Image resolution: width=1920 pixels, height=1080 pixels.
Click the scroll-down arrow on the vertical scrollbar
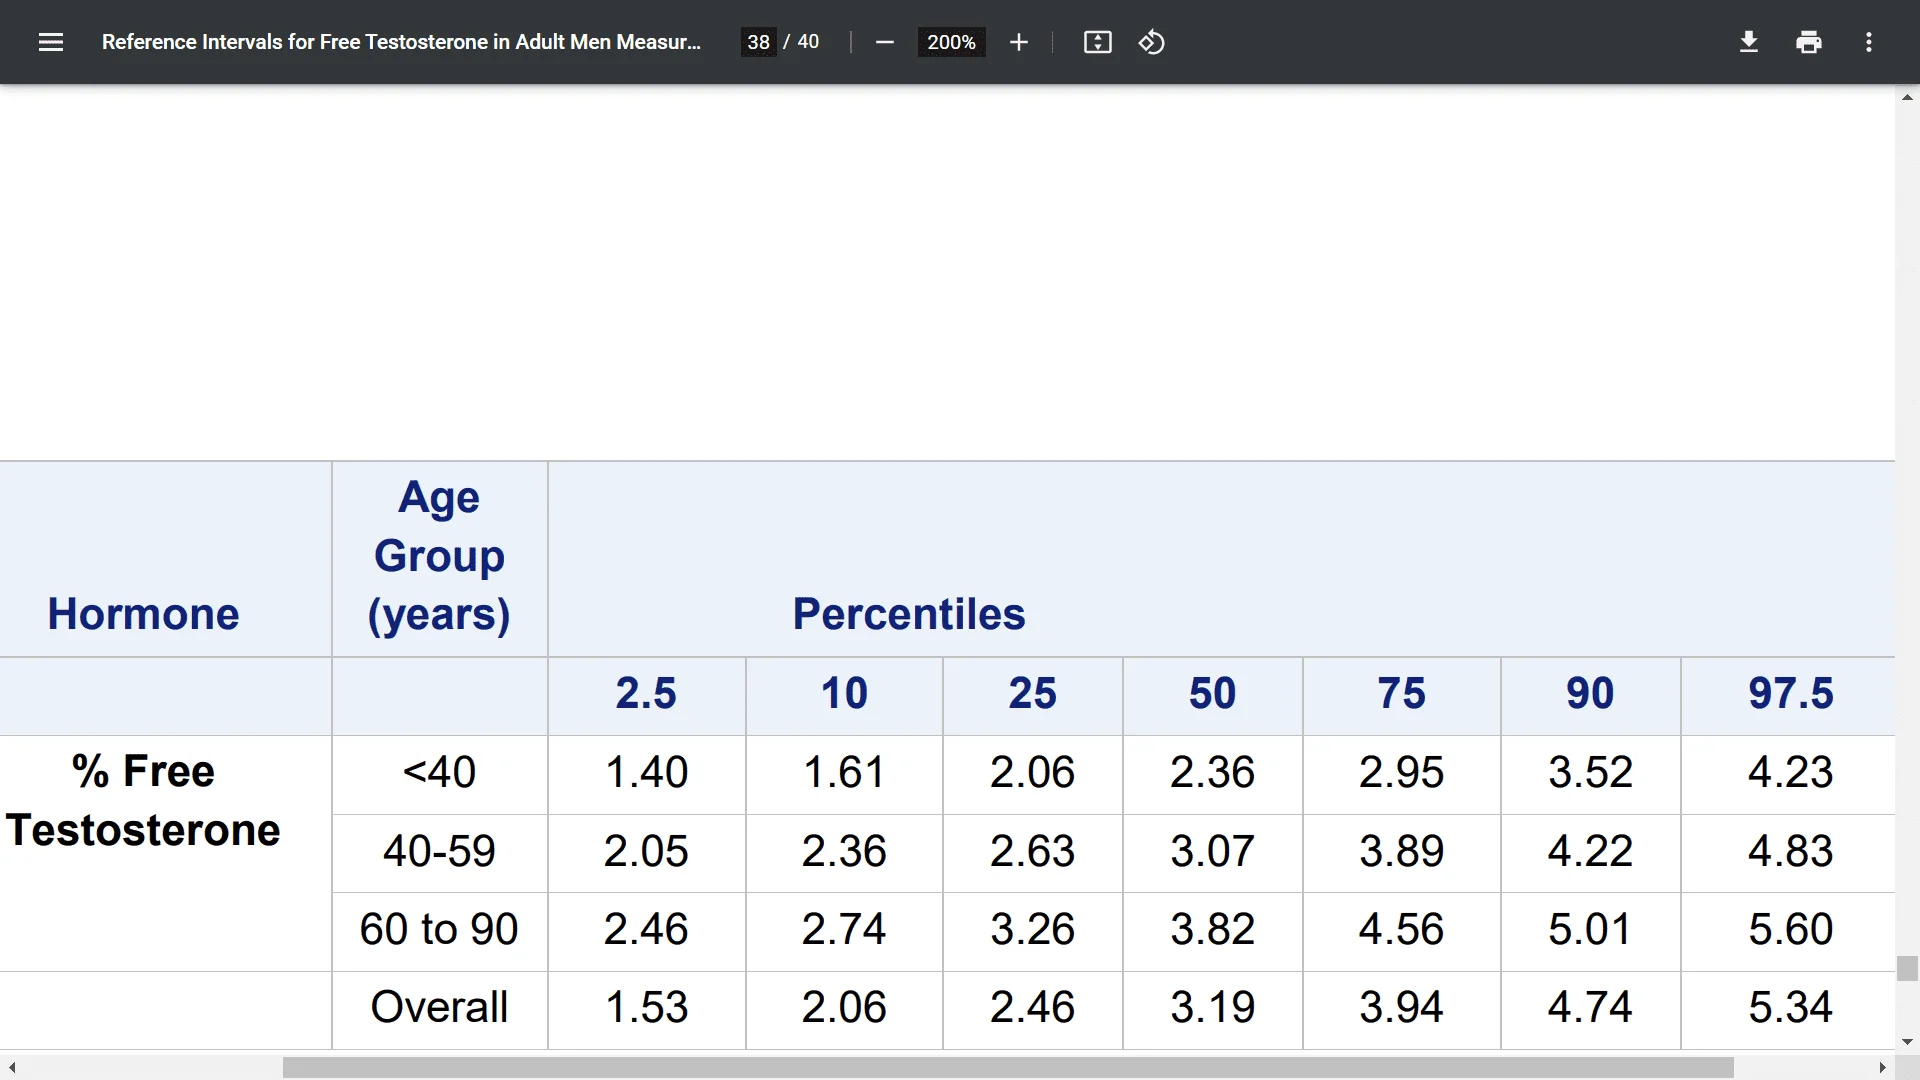[1907, 1042]
